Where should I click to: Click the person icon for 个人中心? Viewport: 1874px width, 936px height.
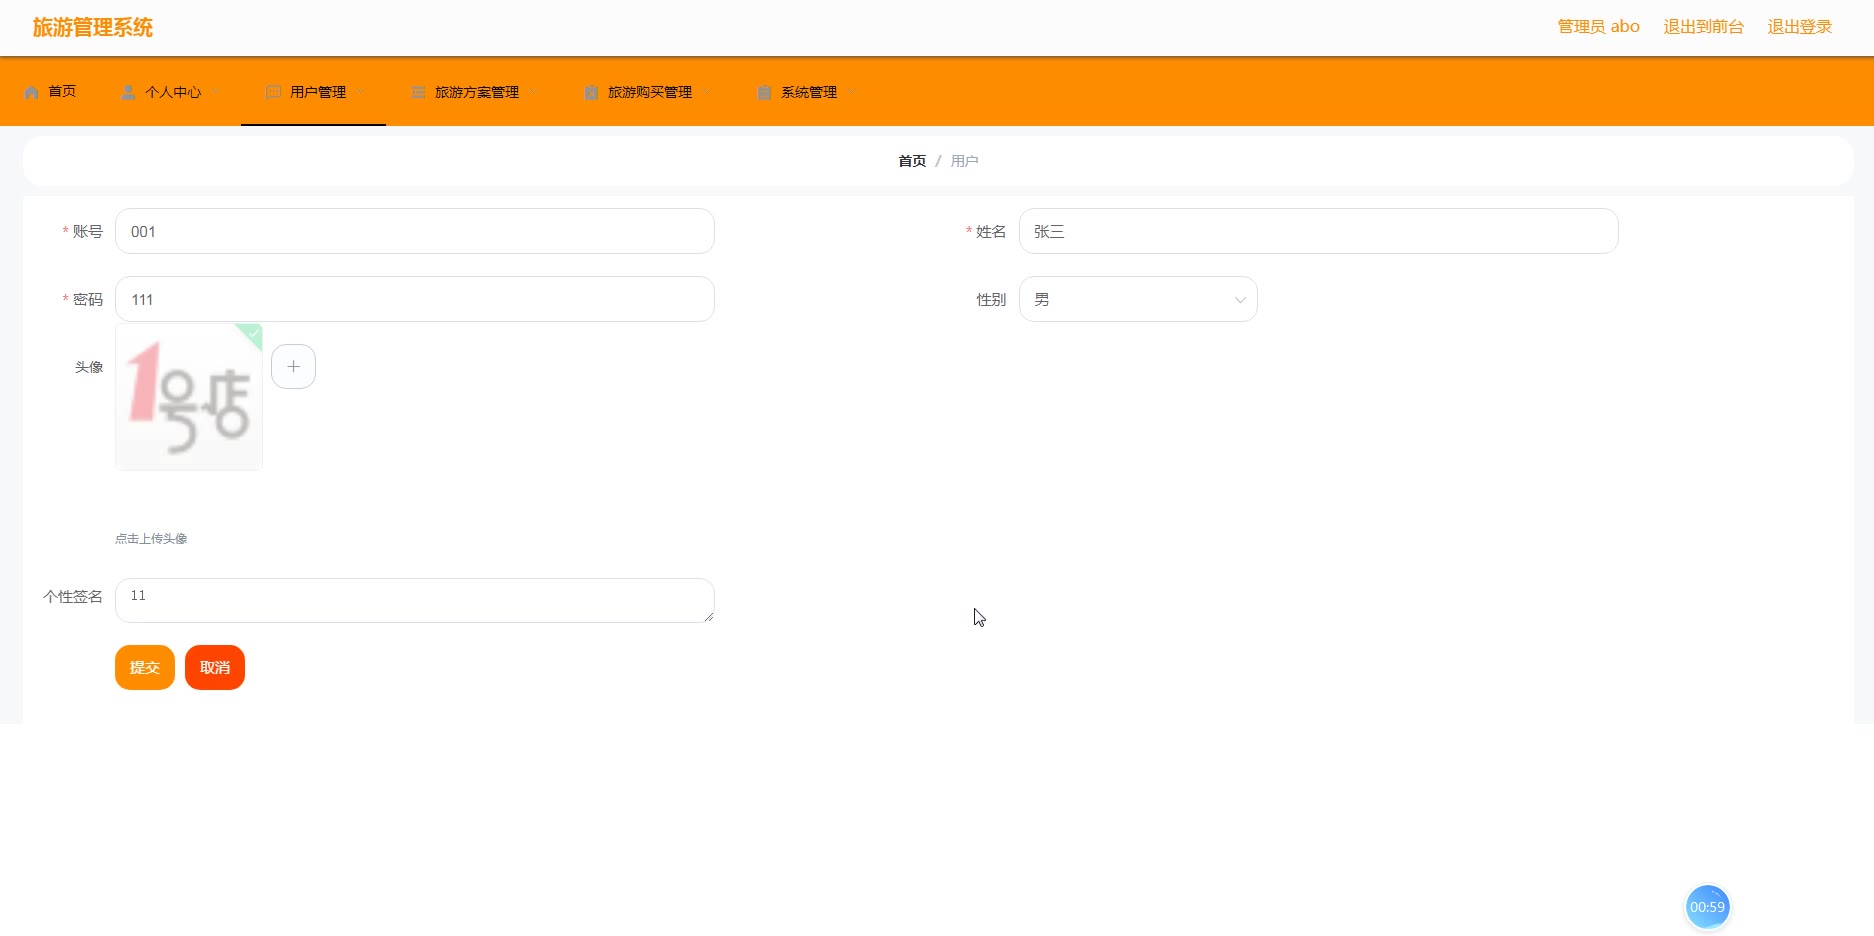tap(128, 92)
